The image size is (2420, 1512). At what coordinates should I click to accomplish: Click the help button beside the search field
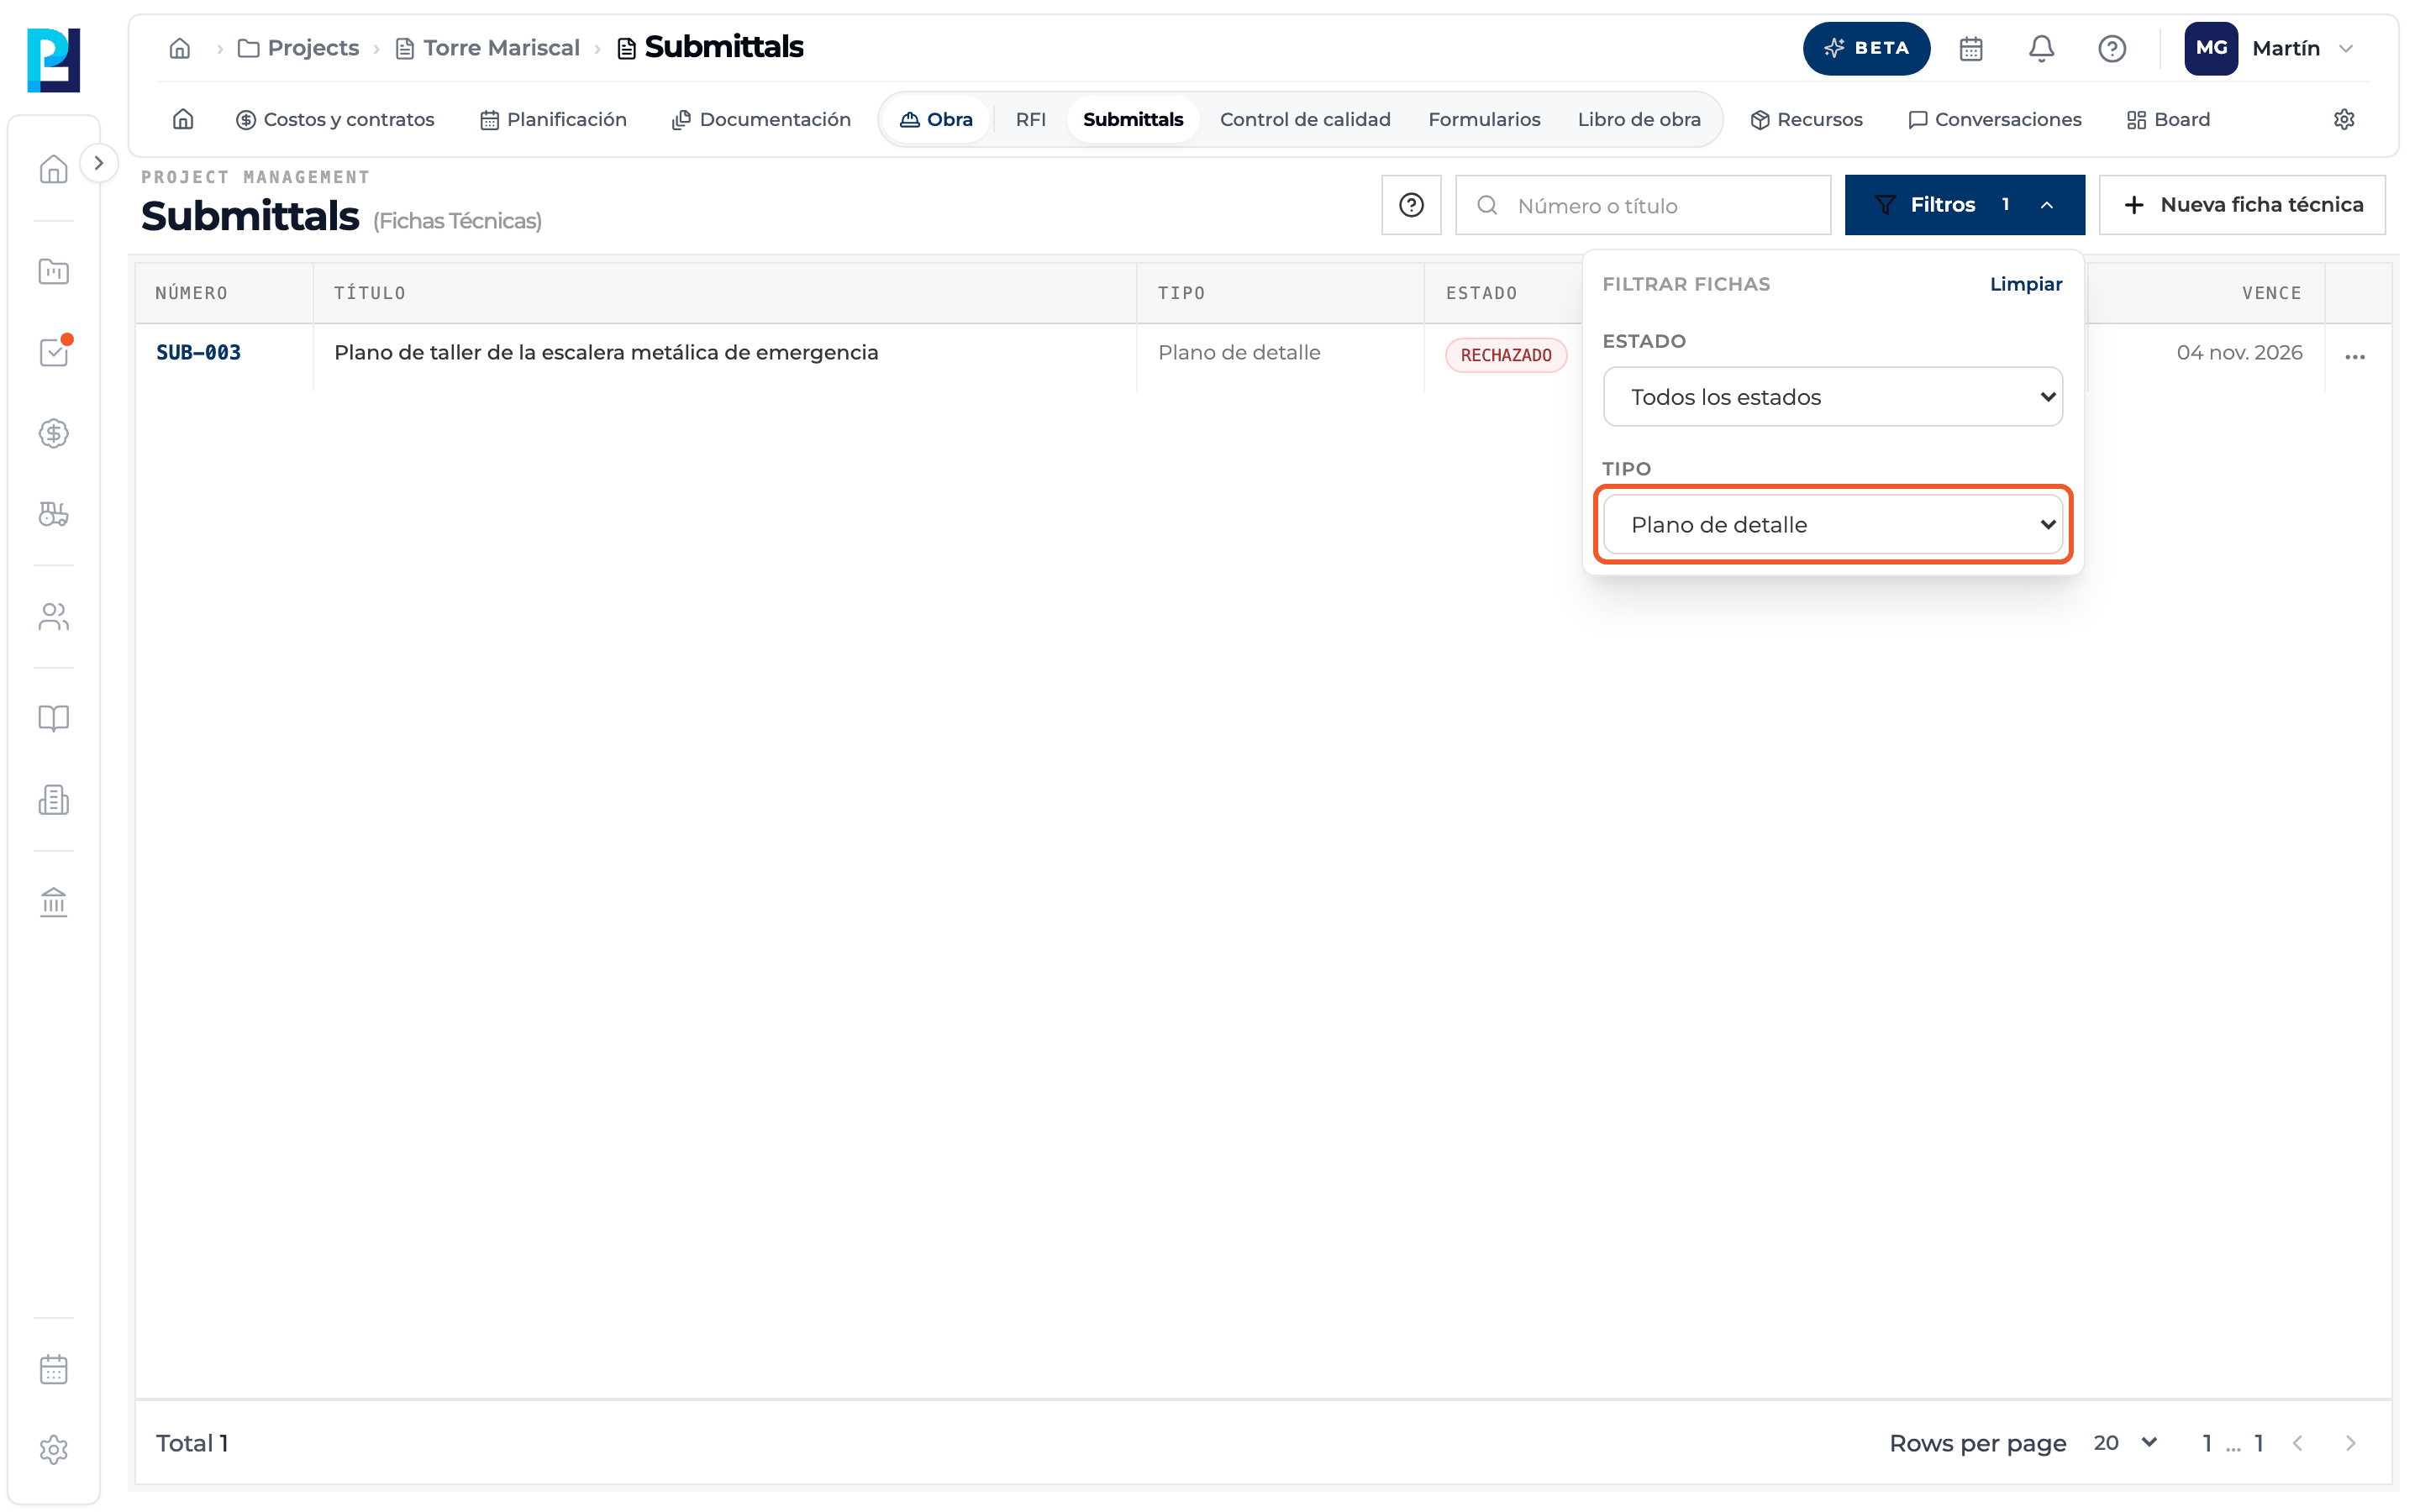[x=1411, y=205]
